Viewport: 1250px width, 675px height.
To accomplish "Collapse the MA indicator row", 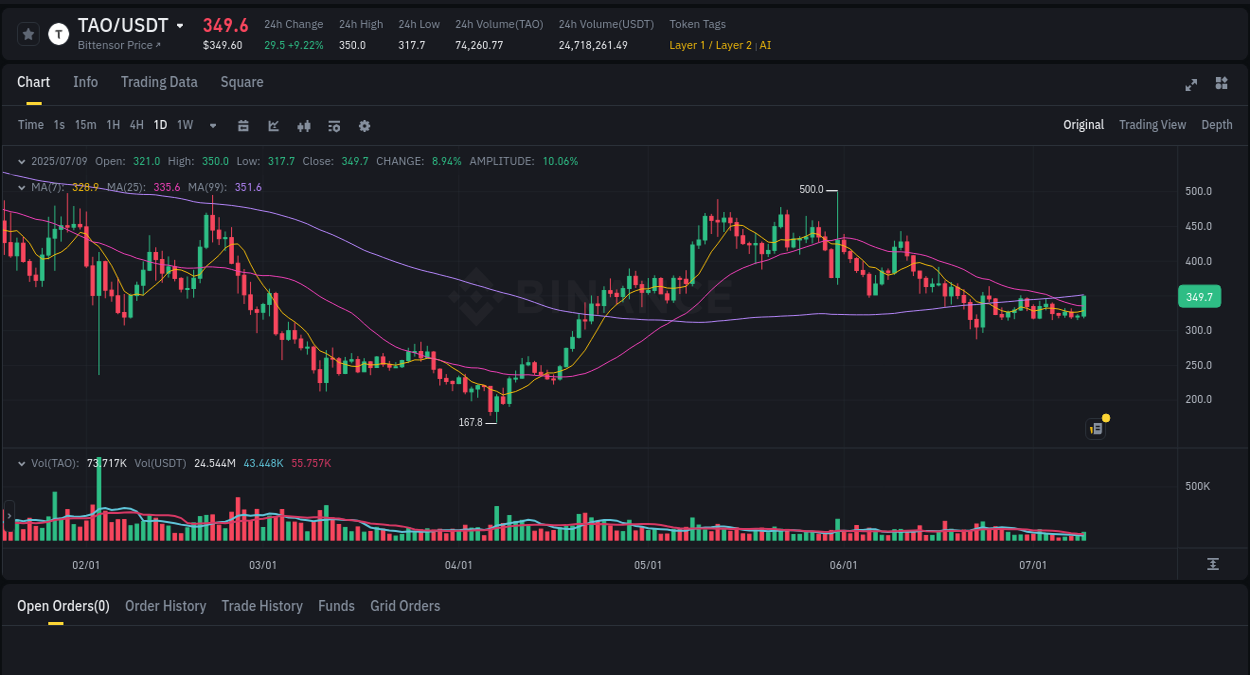I will point(22,187).
